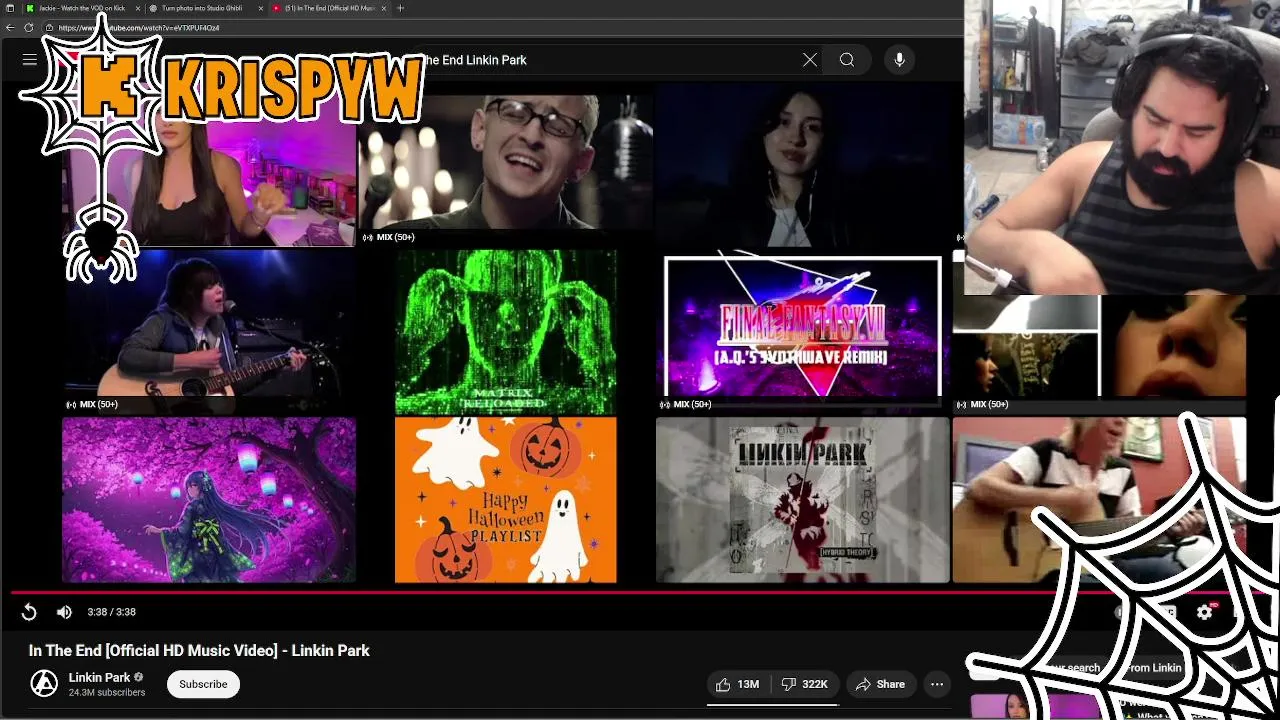
Task: Open the three-dot more actions menu
Action: [937, 684]
